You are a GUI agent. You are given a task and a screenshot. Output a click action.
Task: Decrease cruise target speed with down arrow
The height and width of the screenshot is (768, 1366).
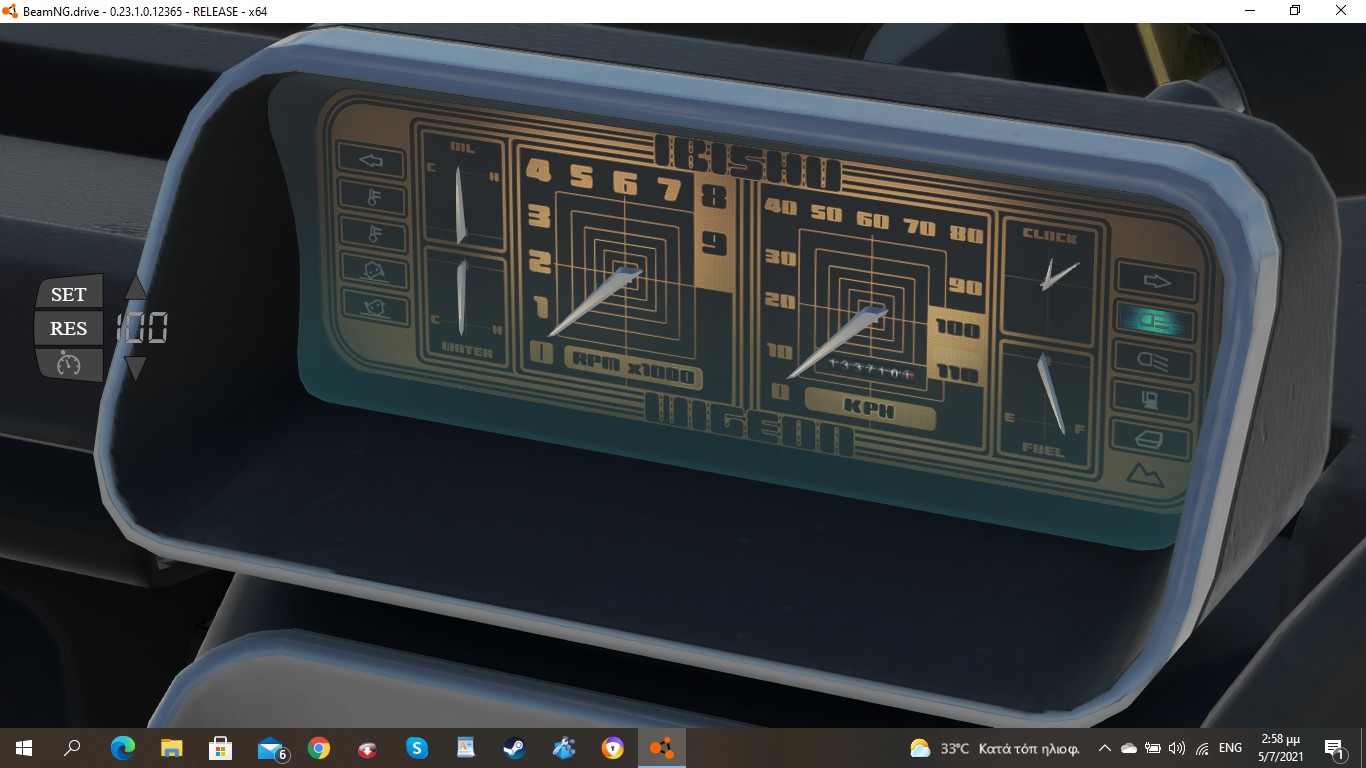point(135,367)
